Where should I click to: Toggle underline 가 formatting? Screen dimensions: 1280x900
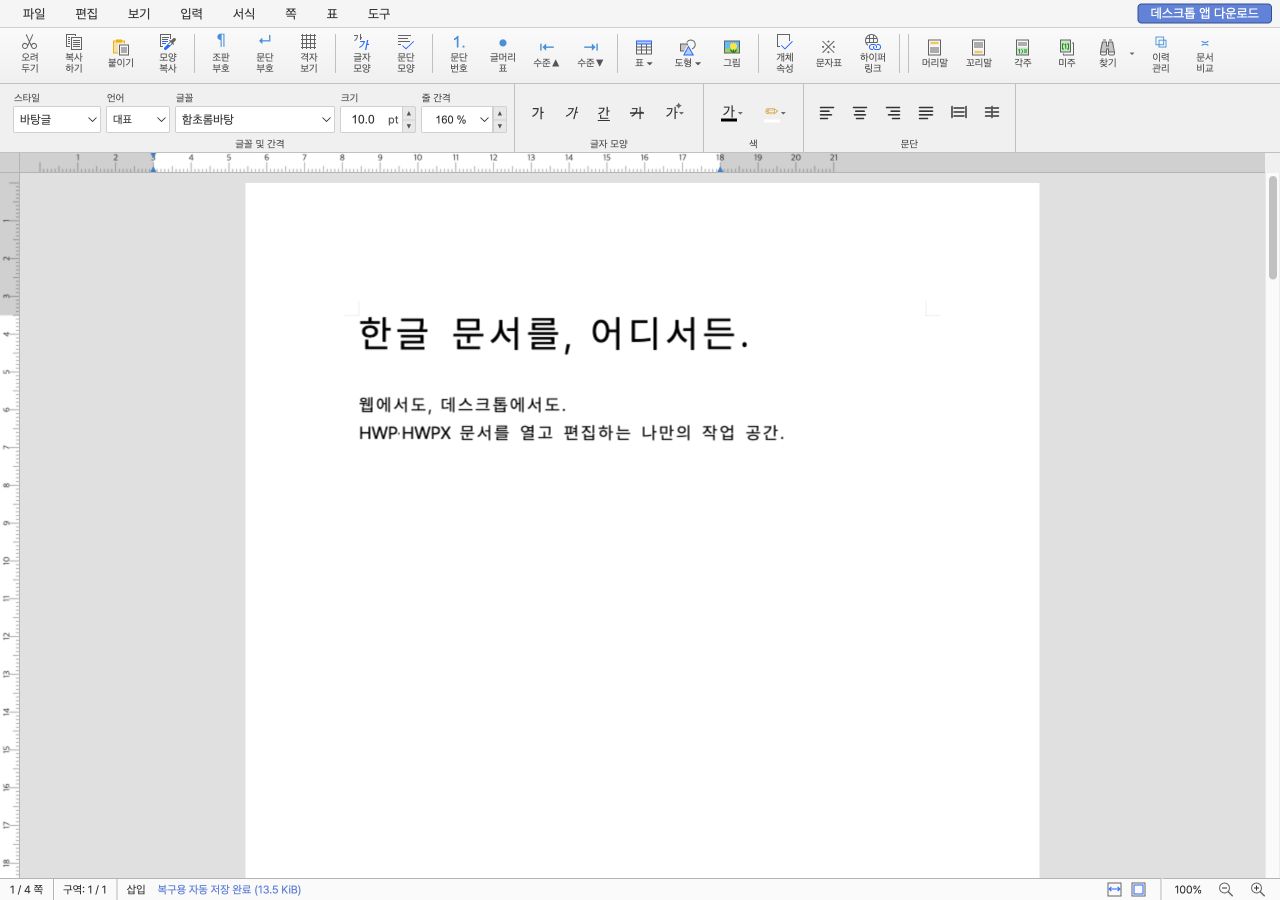pos(604,113)
